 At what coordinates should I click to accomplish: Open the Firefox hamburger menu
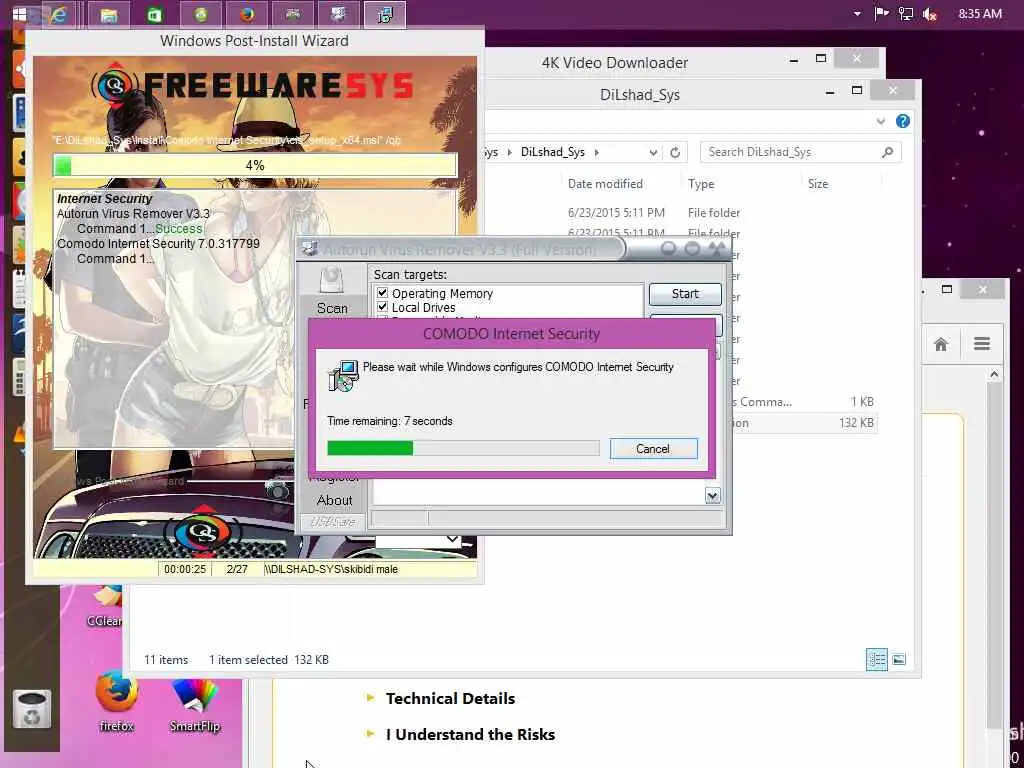coord(982,344)
